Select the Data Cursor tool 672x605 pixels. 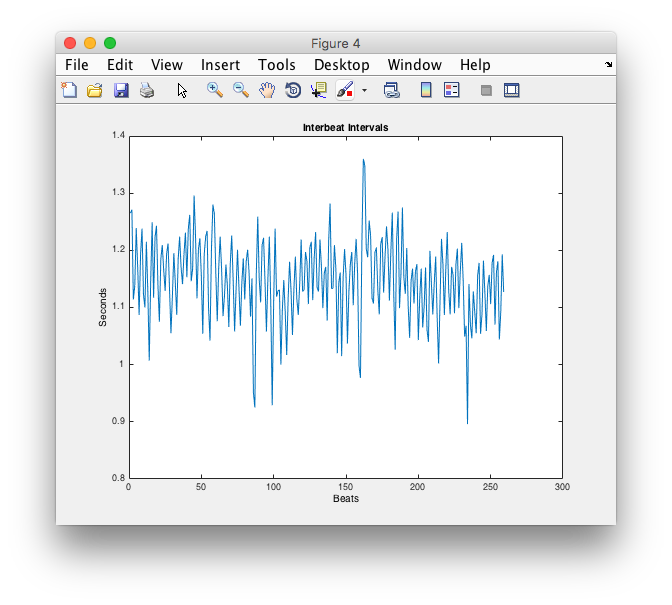(319, 90)
